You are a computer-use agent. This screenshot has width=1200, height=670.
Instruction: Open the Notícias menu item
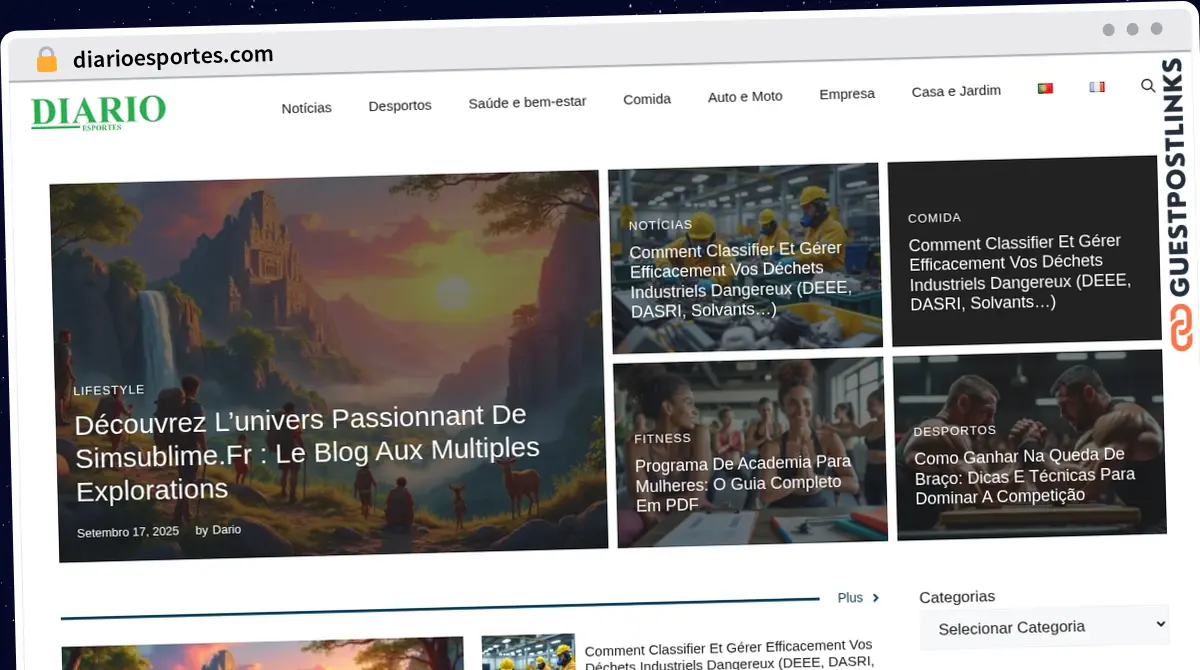pos(306,107)
